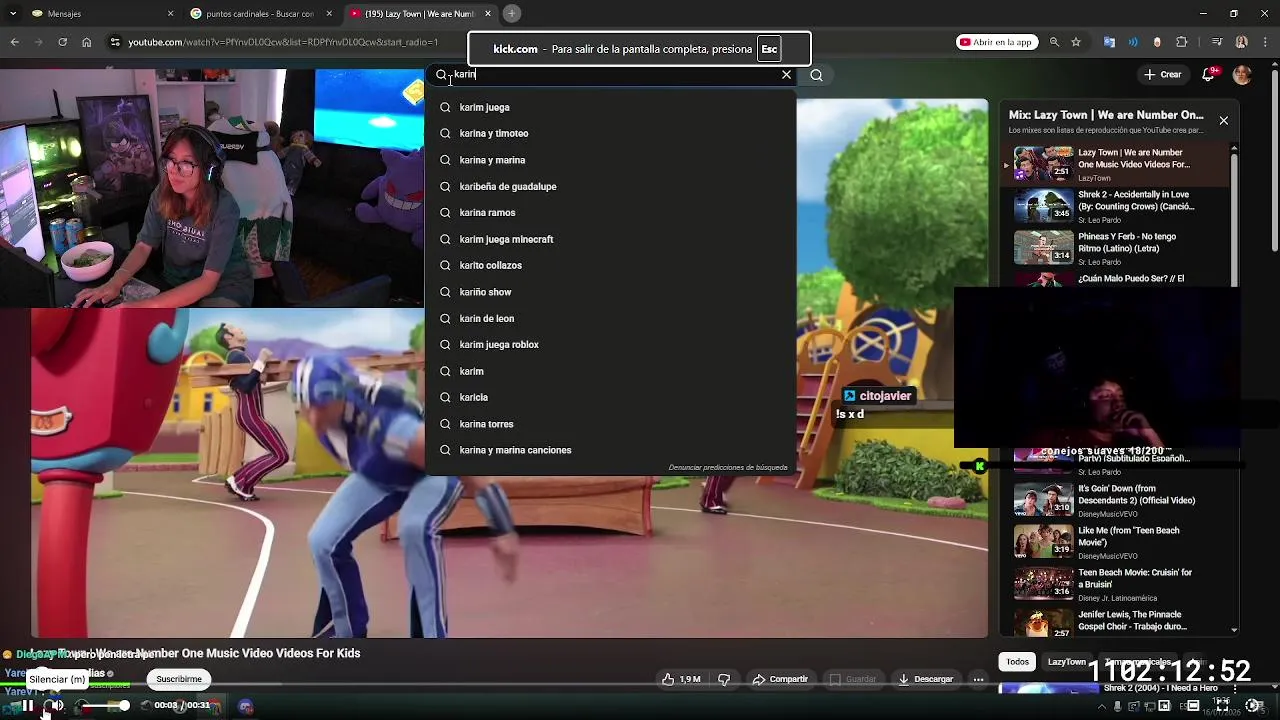The image size is (1280, 720).
Task: Play "Teen Beach Movie: Cruisin' for a Bruisin'" item
Action: [x=1115, y=584]
